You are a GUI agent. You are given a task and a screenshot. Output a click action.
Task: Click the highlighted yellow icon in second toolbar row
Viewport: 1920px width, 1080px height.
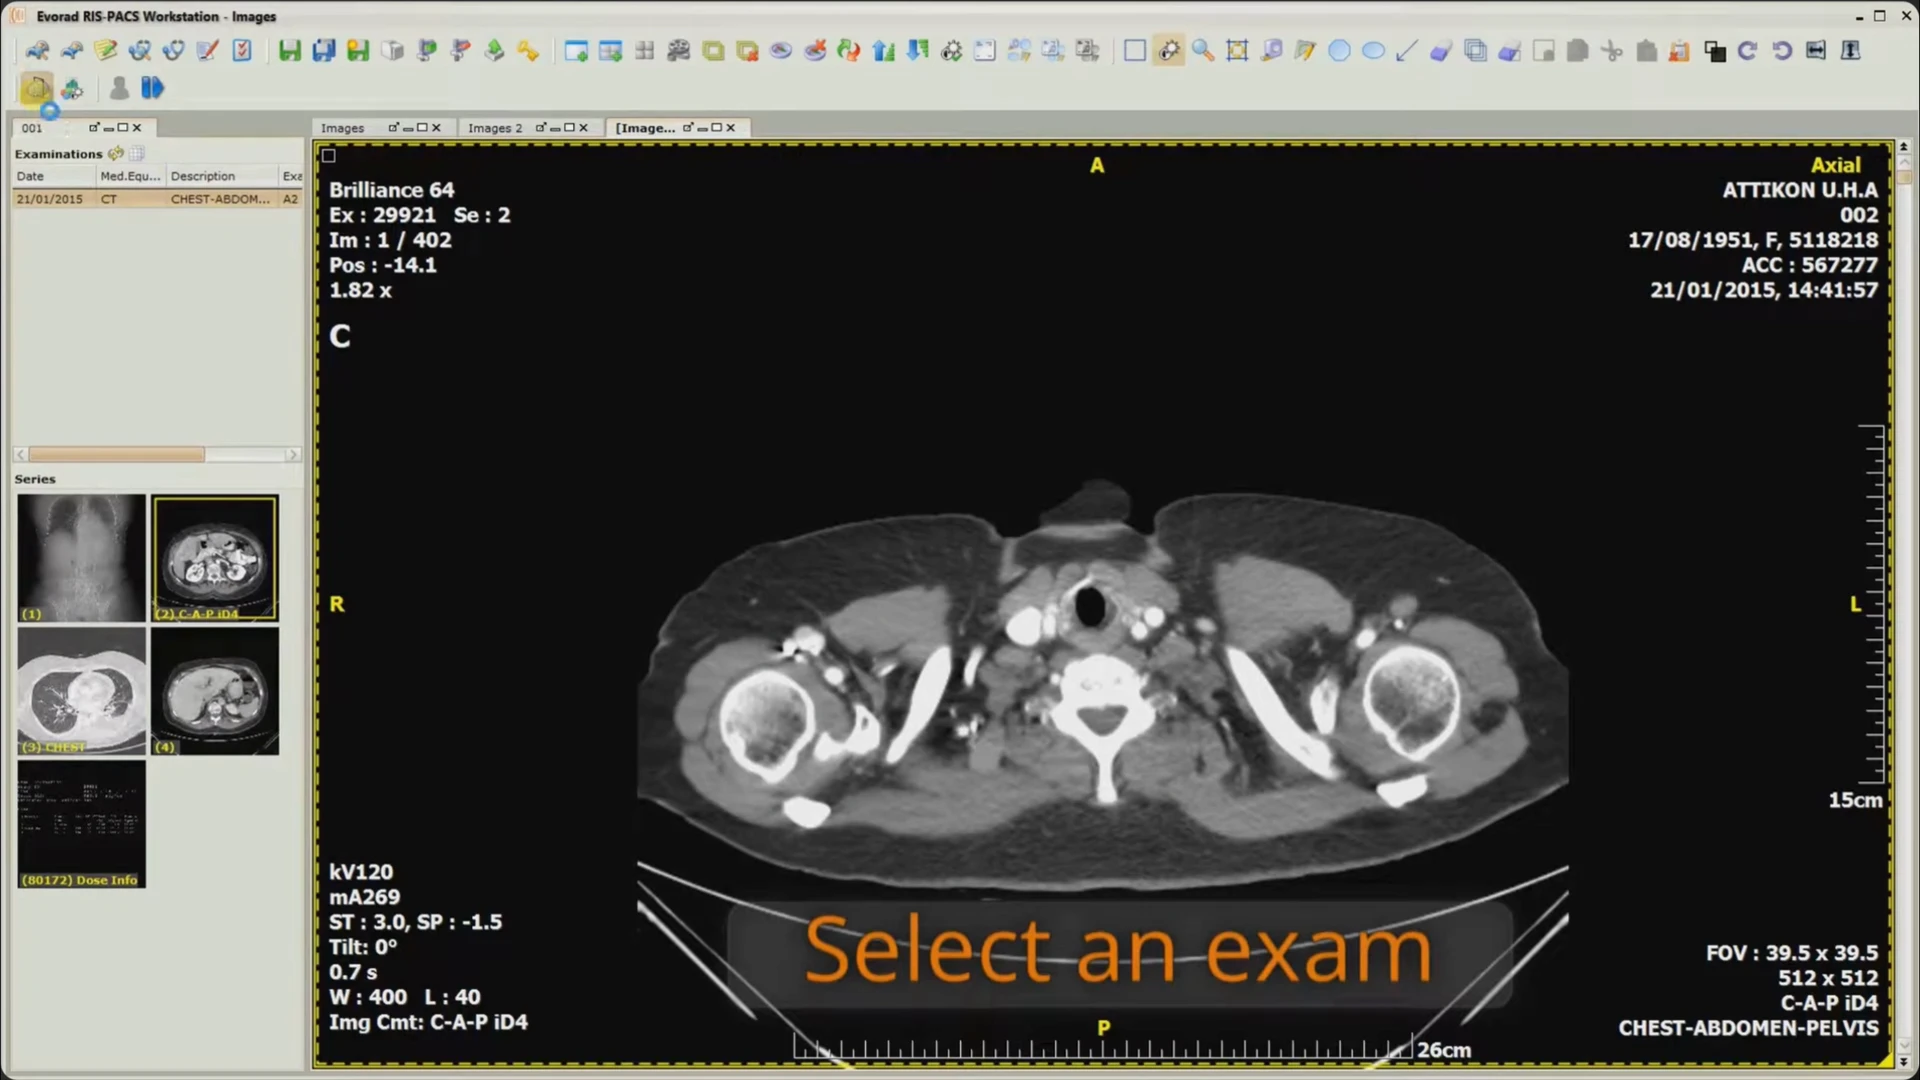(x=36, y=88)
